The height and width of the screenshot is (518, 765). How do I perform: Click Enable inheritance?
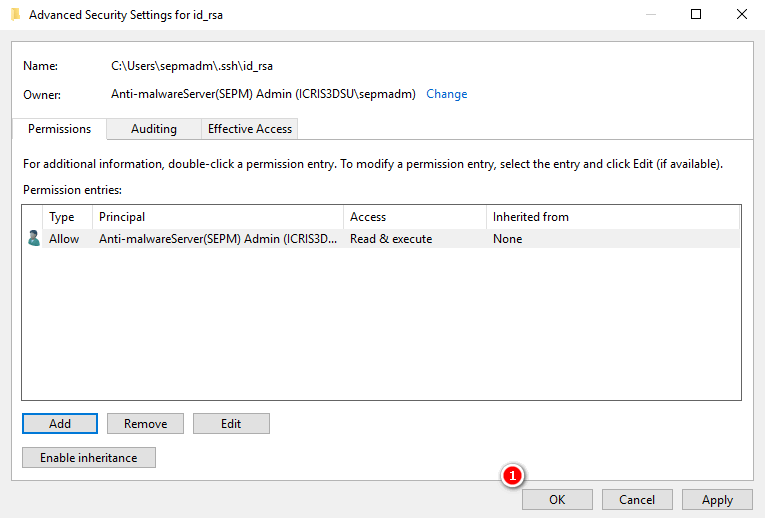coord(89,458)
